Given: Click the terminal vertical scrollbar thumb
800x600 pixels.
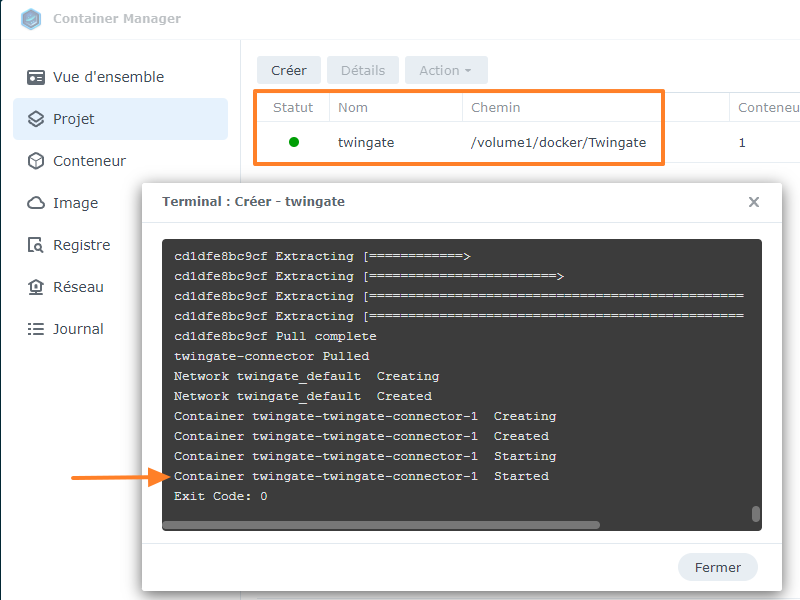Looking at the screenshot, I should pyautogui.click(x=756, y=514).
